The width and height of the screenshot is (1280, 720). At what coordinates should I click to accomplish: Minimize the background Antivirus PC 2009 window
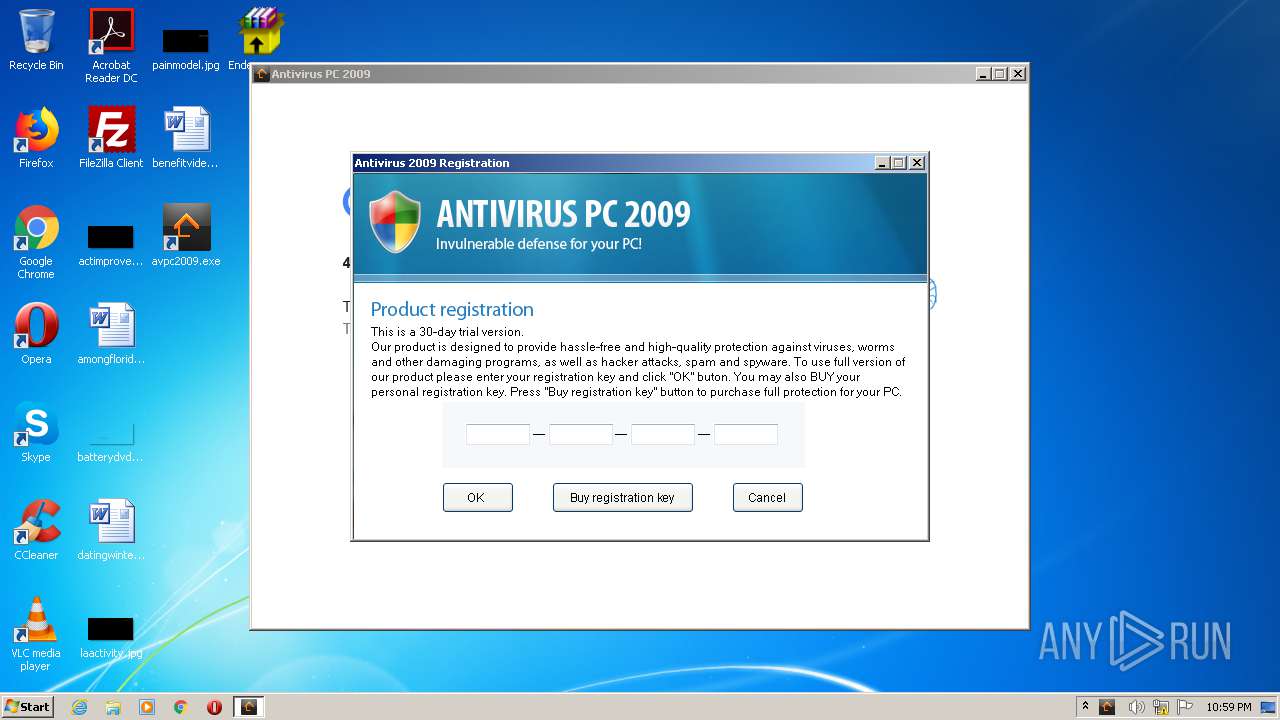click(x=983, y=74)
